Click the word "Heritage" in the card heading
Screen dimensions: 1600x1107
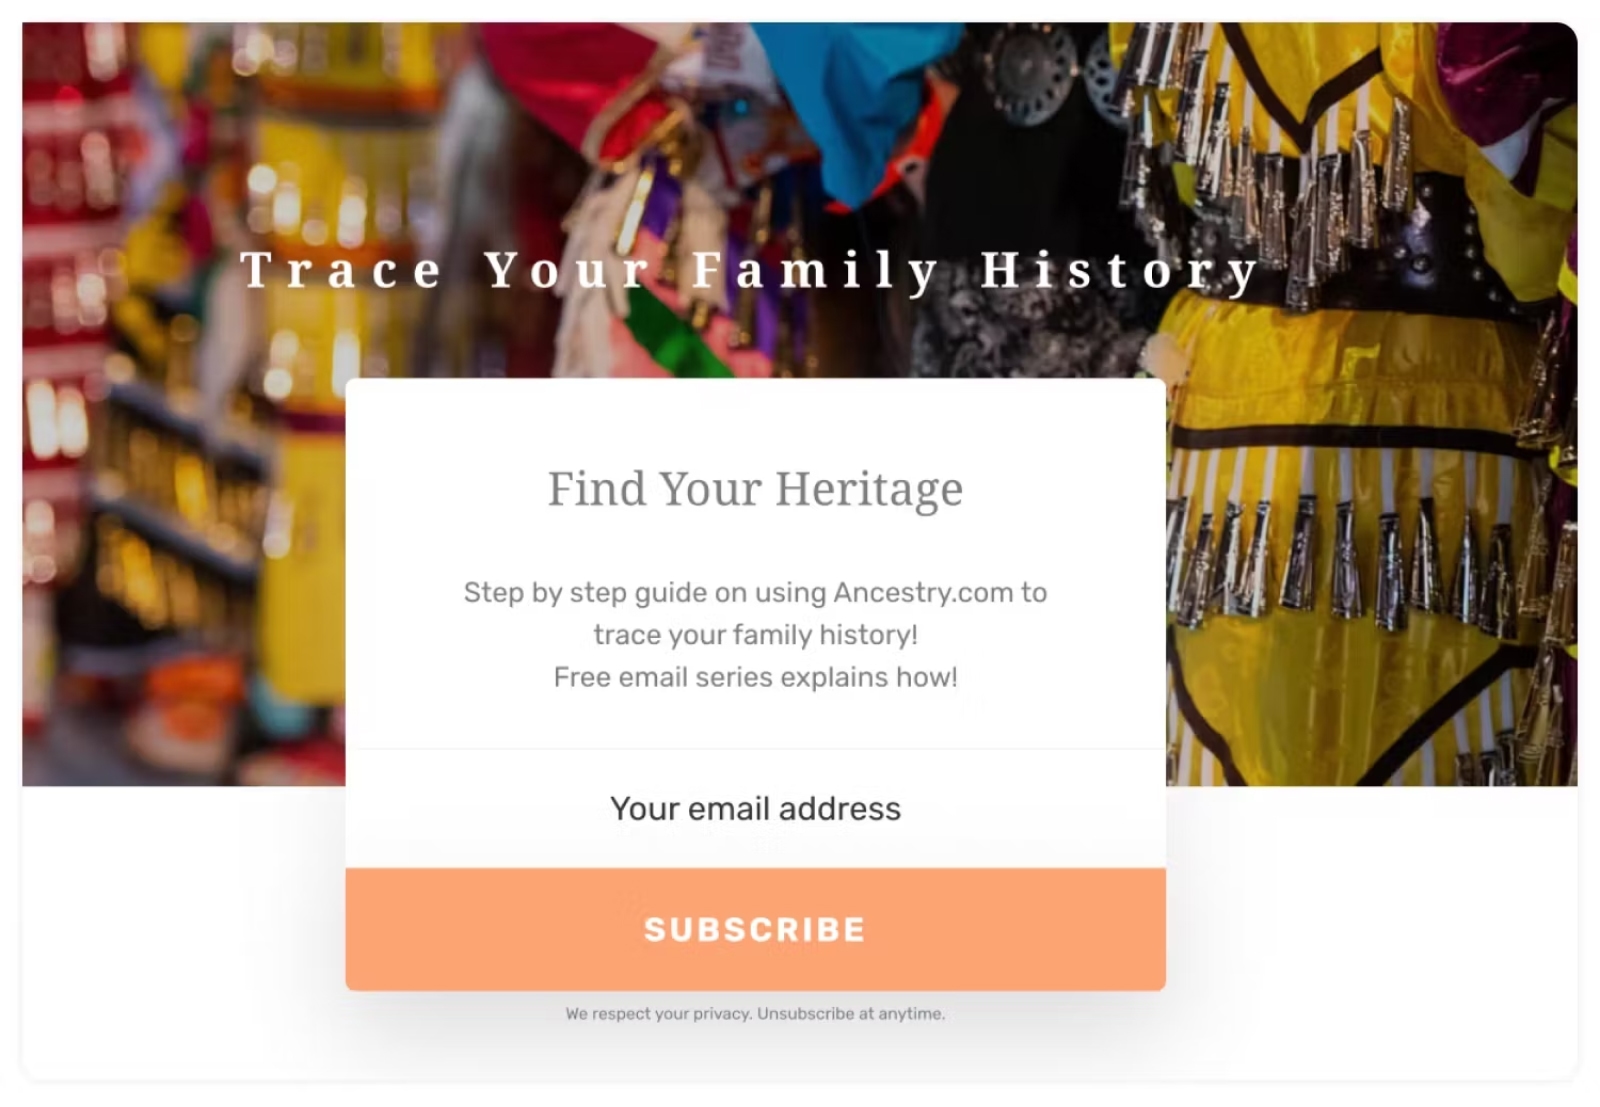click(x=868, y=489)
